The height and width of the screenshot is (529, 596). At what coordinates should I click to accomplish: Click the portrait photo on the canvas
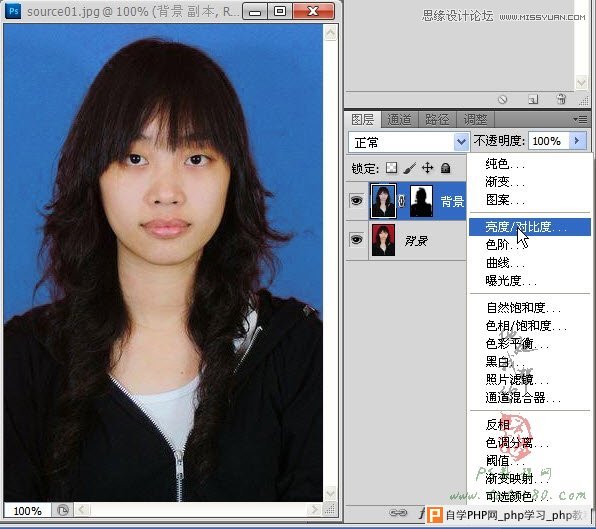(163, 263)
